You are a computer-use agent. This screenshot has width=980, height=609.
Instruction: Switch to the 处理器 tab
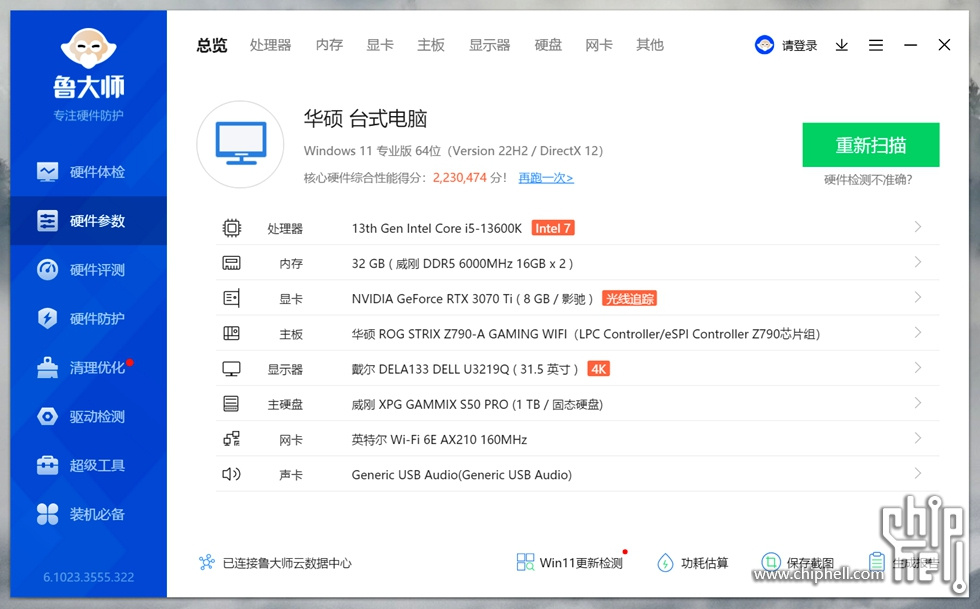pos(271,45)
